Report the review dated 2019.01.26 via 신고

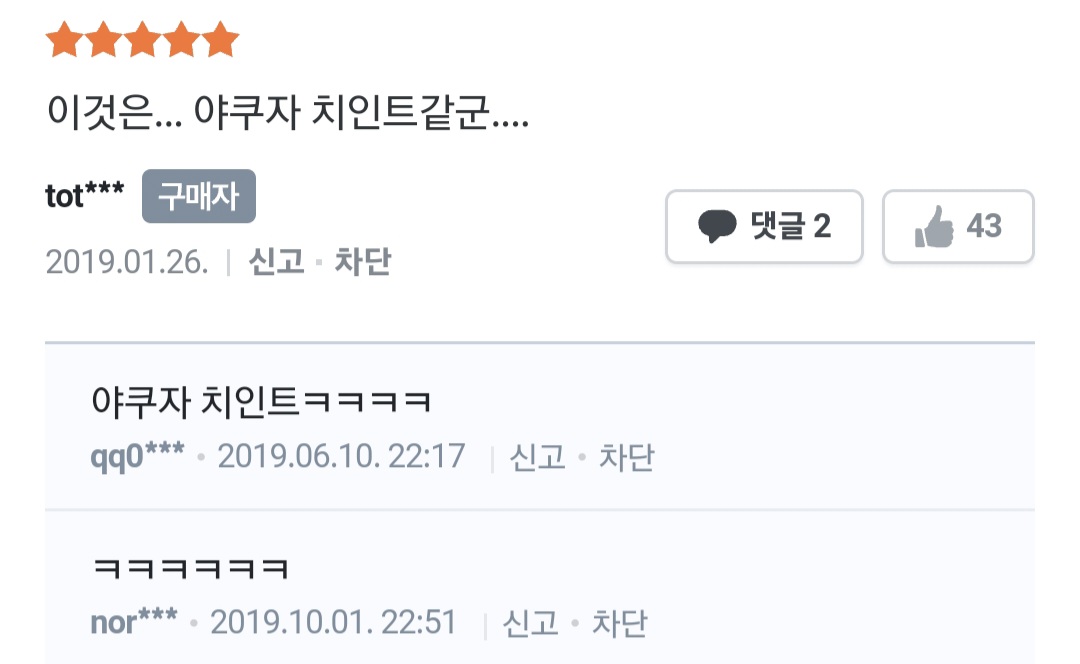tap(276, 262)
